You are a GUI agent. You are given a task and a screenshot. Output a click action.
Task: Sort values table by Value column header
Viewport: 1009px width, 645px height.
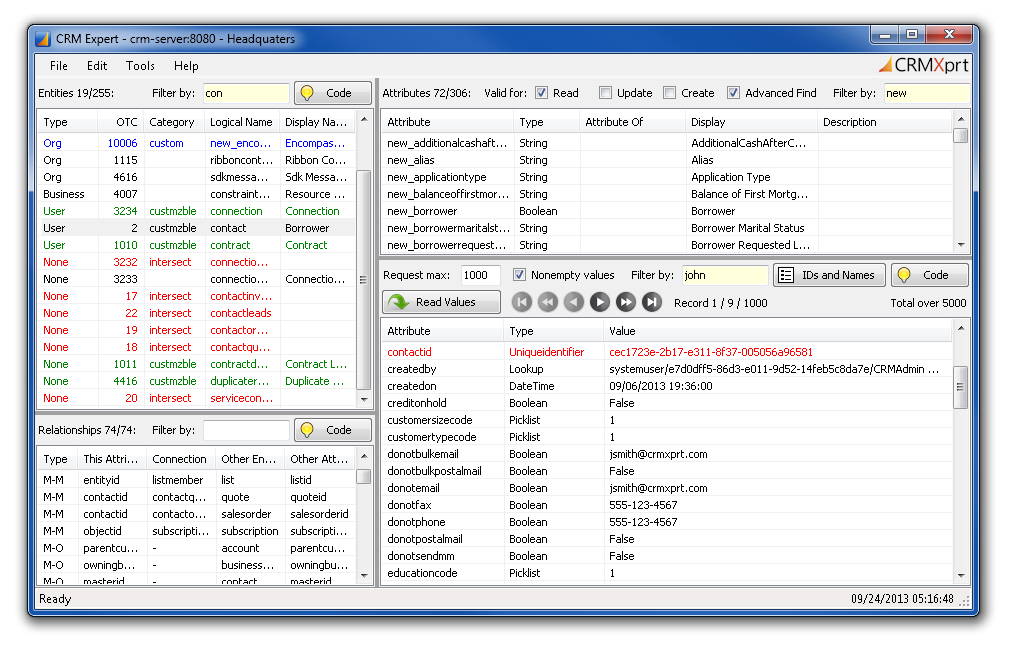[x=777, y=331]
